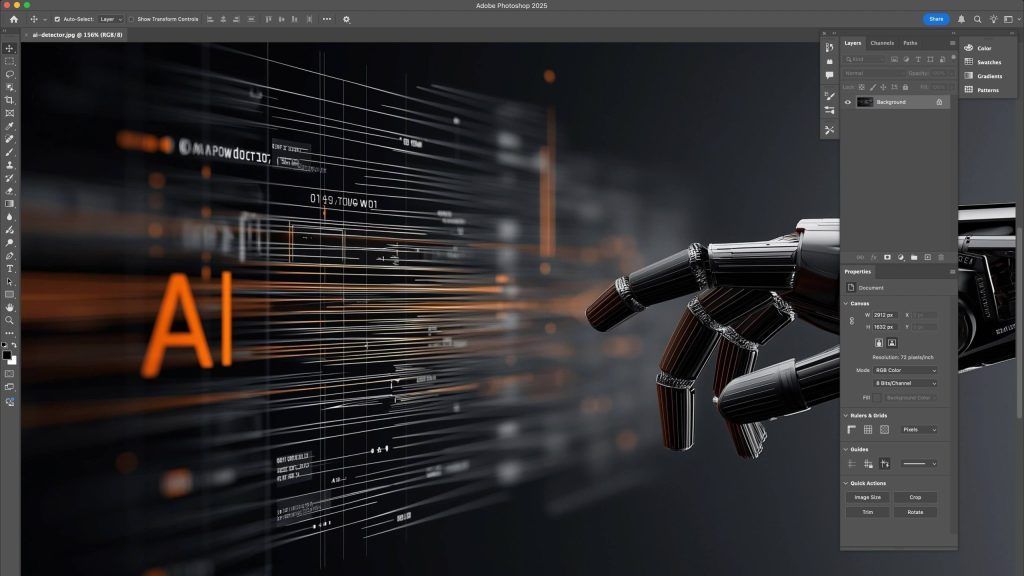Select the Brush tool
This screenshot has width=1024, height=576.
8,151
